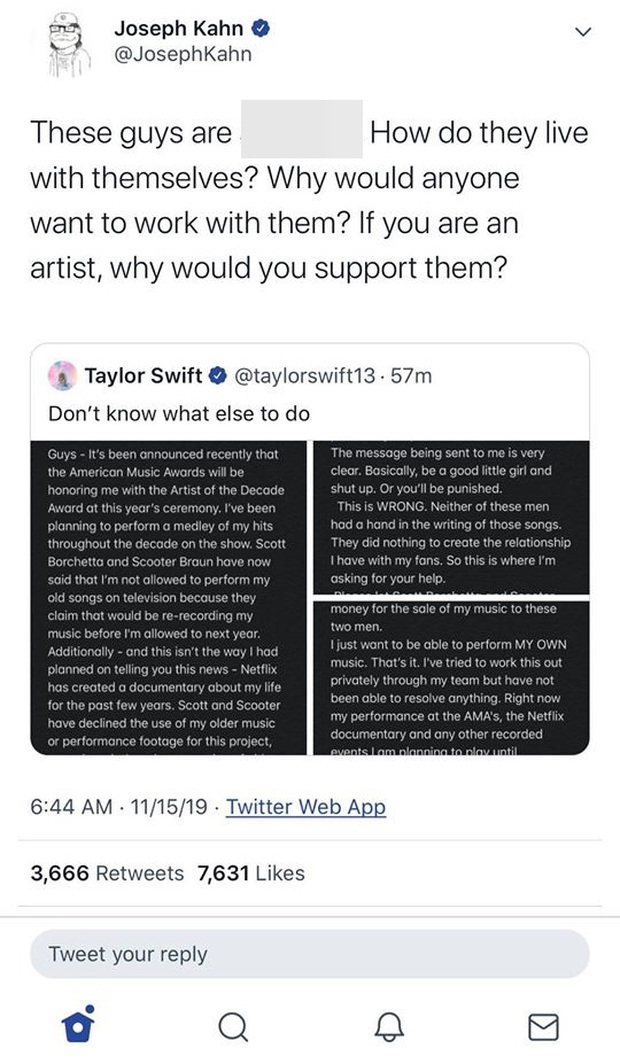The width and height of the screenshot is (620, 1064).
Task: Tap Taylor Swift's small profile avatar
Action: [x=62, y=375]
